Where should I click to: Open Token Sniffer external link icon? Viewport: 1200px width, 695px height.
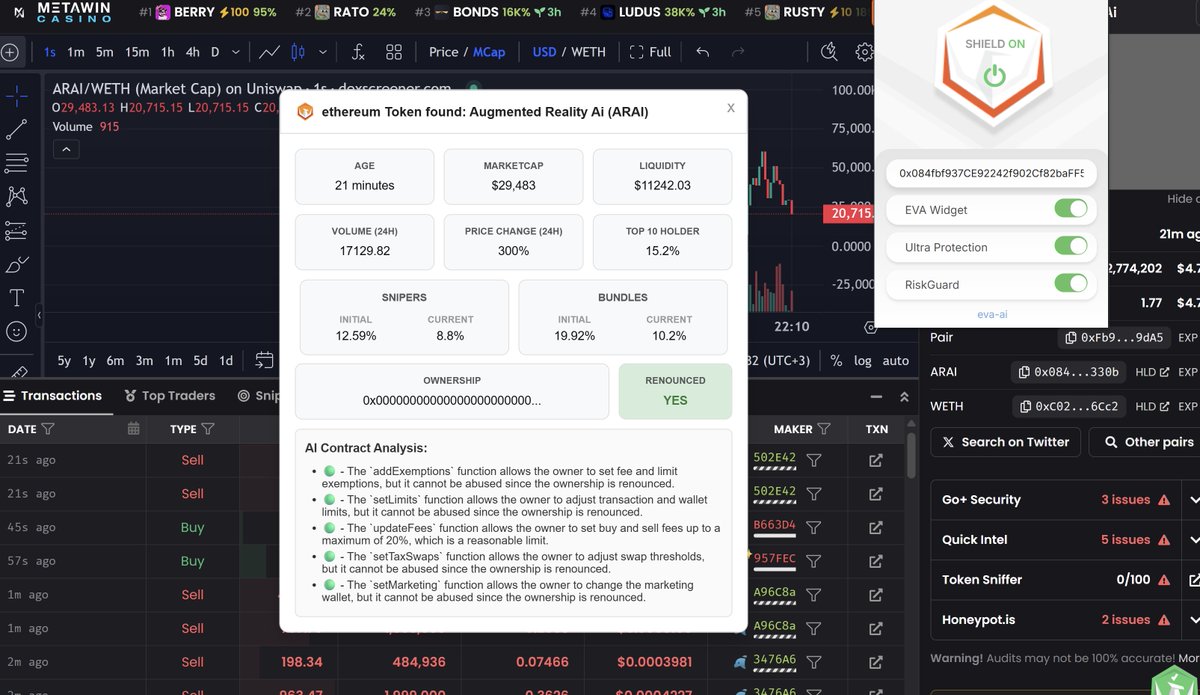1194,580
